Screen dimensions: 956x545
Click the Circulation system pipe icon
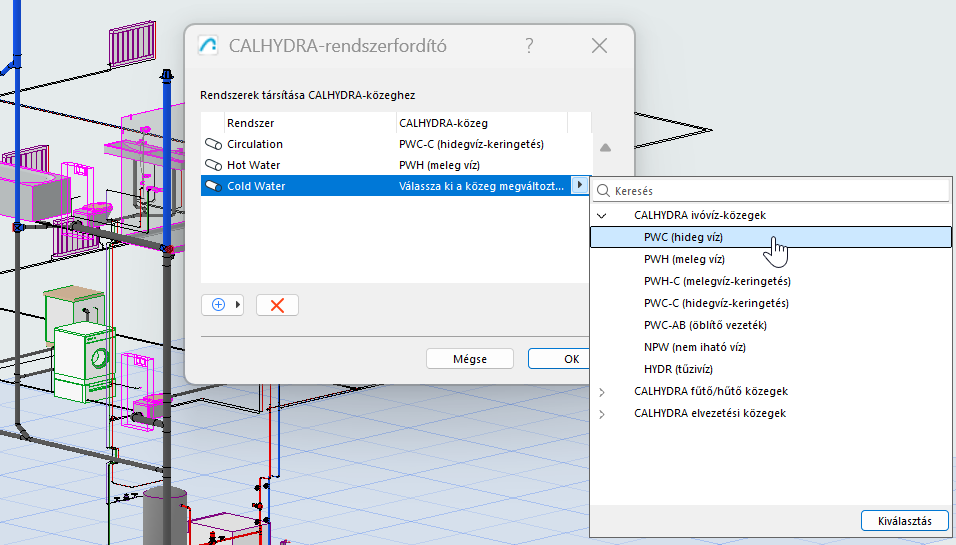click(x=212, y=144)
